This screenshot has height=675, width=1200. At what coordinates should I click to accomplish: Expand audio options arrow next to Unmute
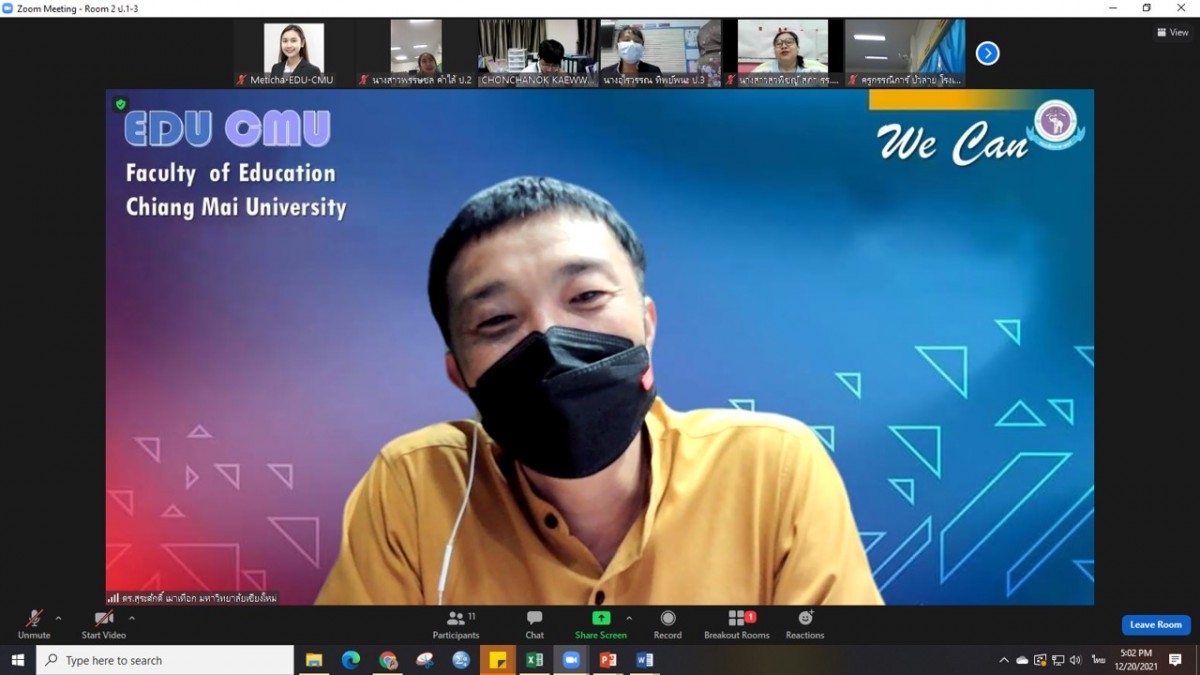(x=58, y=618)
